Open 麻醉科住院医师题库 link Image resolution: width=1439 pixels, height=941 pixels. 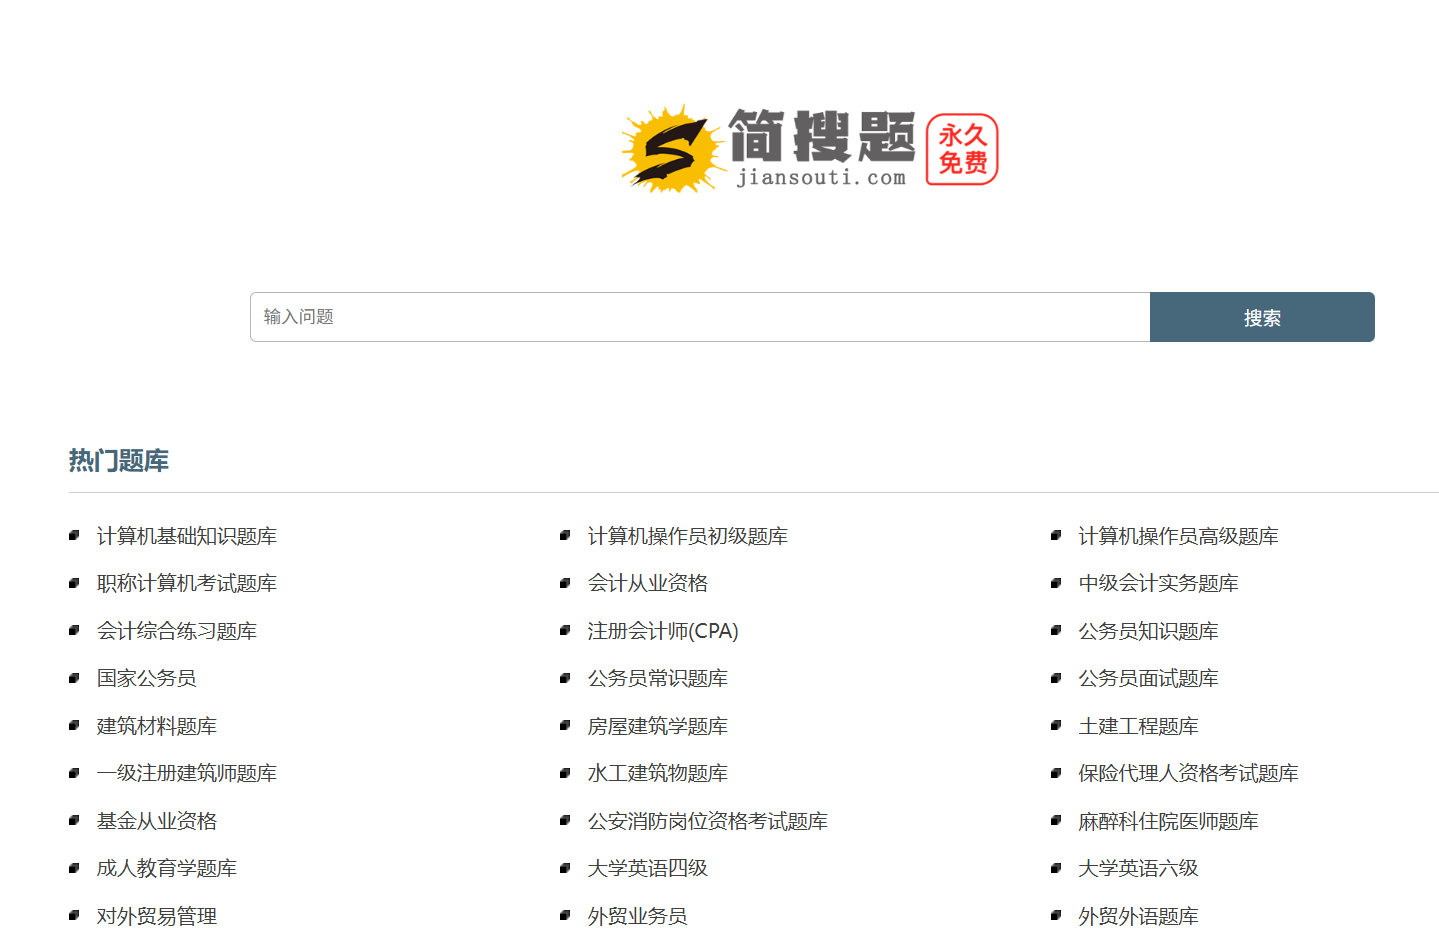click(1169, 821)
